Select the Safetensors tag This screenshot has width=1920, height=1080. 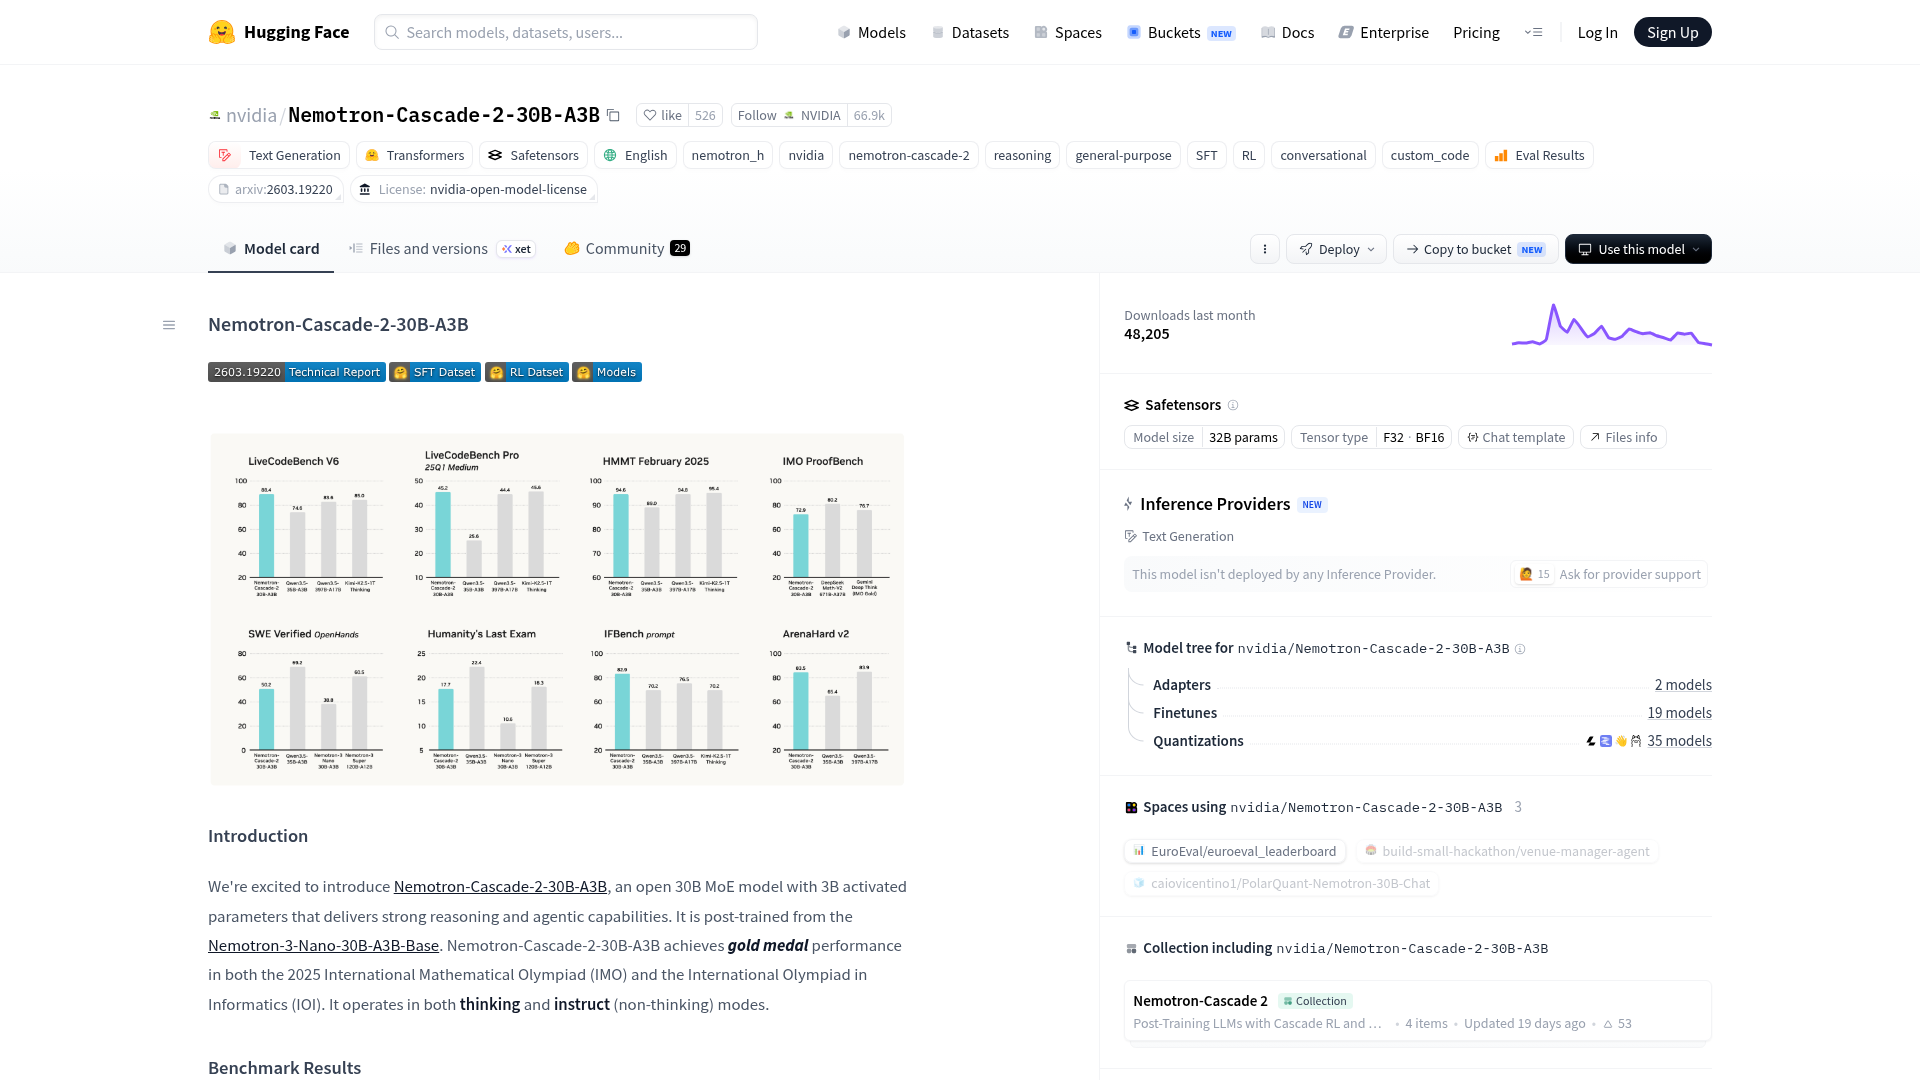(x=533, y=155)
